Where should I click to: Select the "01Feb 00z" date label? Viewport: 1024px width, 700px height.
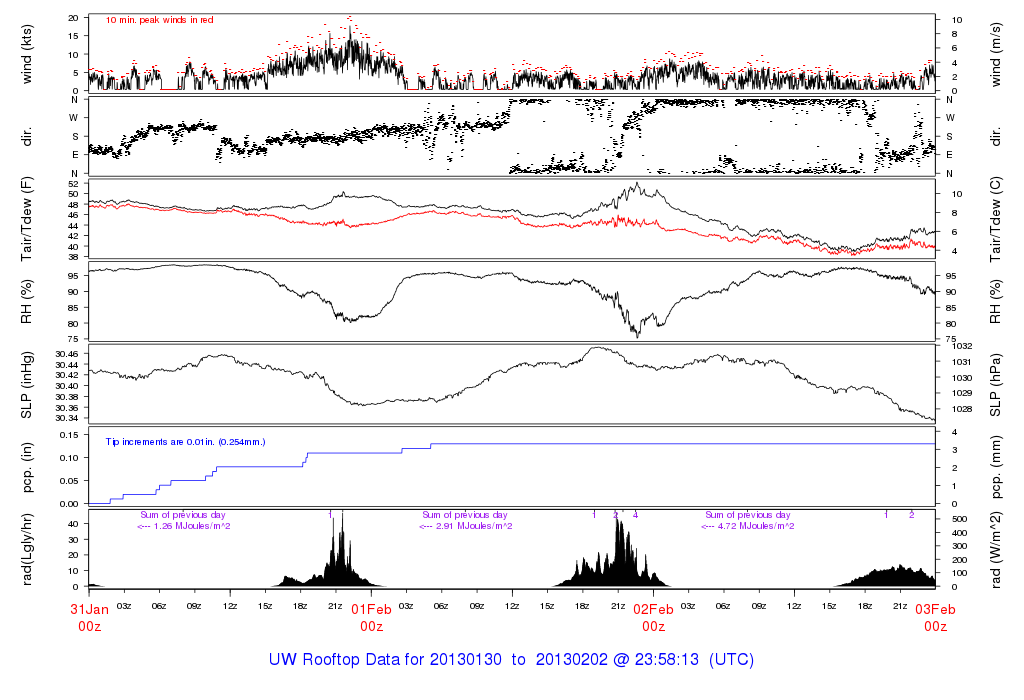click(372, 618)
